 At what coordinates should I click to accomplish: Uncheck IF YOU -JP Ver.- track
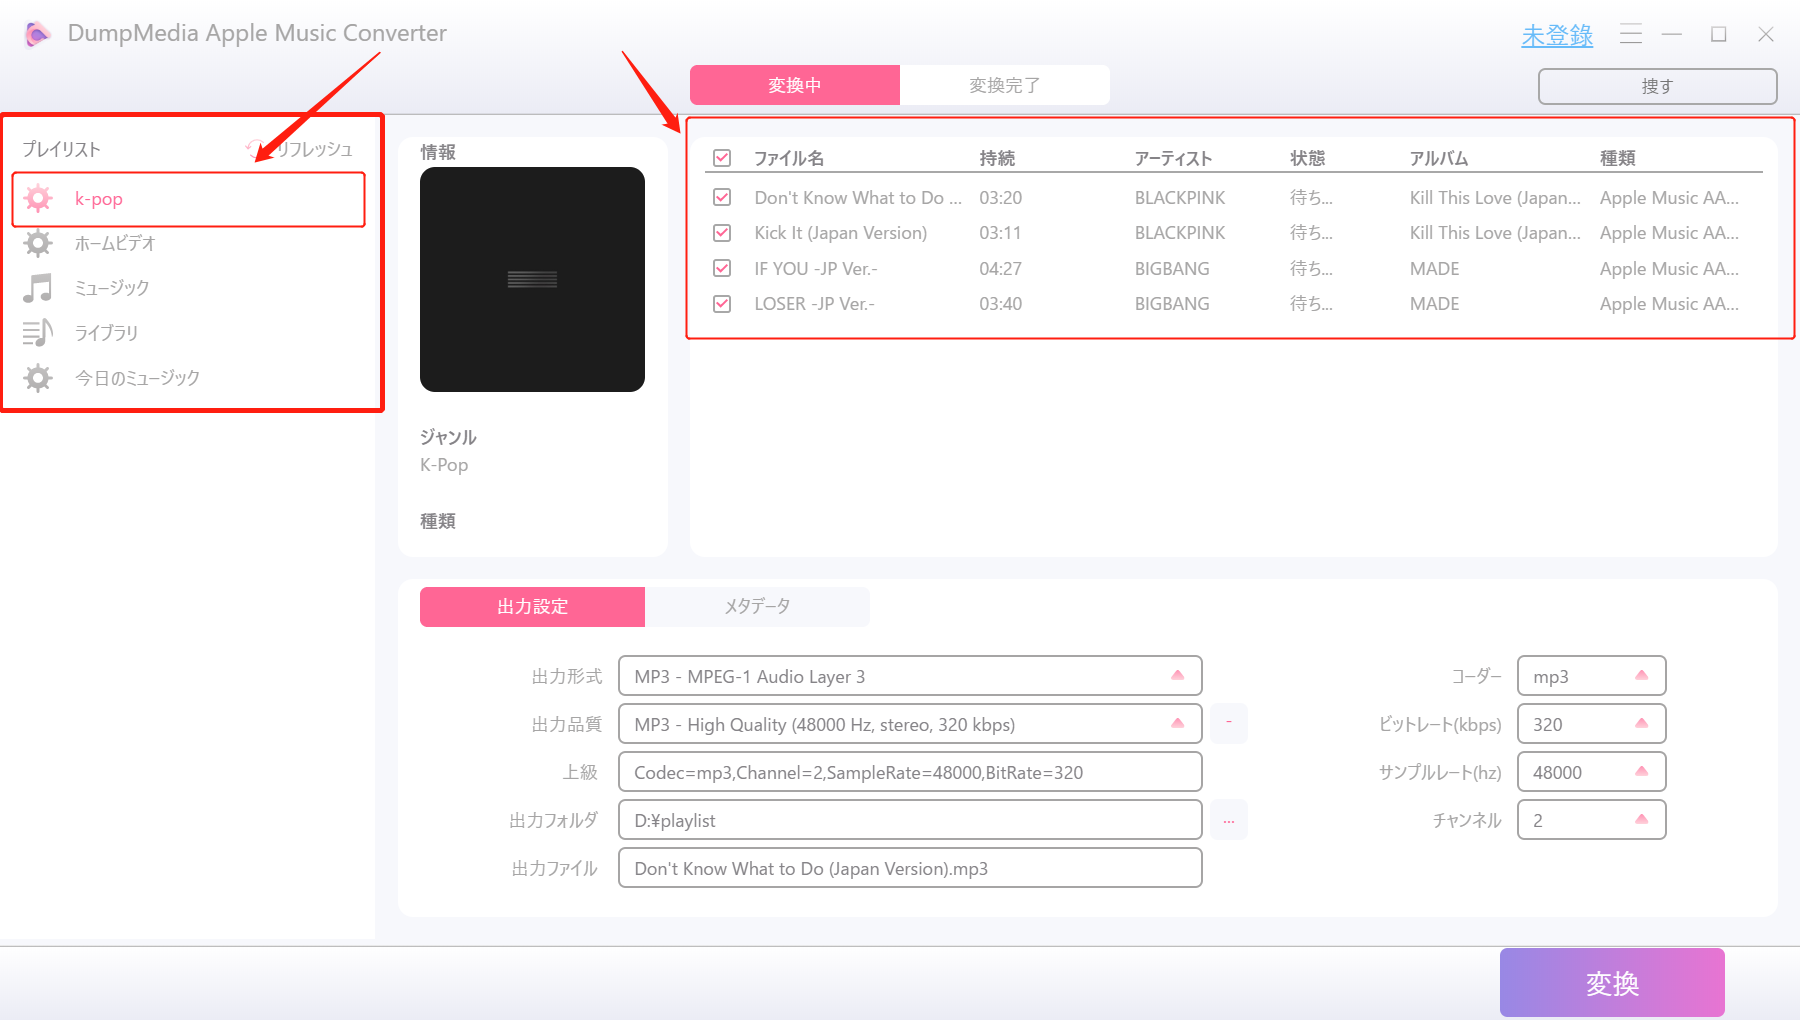click(722, 268)
